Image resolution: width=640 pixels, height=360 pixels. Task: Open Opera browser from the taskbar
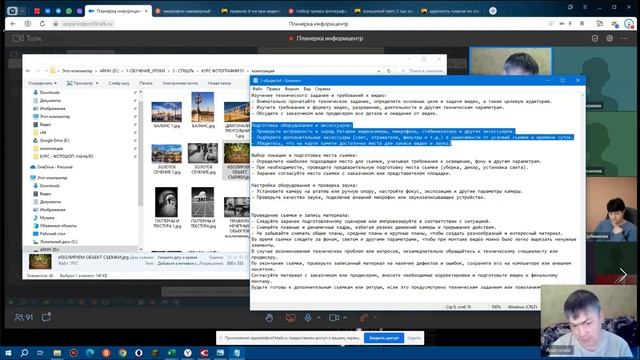[139, 353]
